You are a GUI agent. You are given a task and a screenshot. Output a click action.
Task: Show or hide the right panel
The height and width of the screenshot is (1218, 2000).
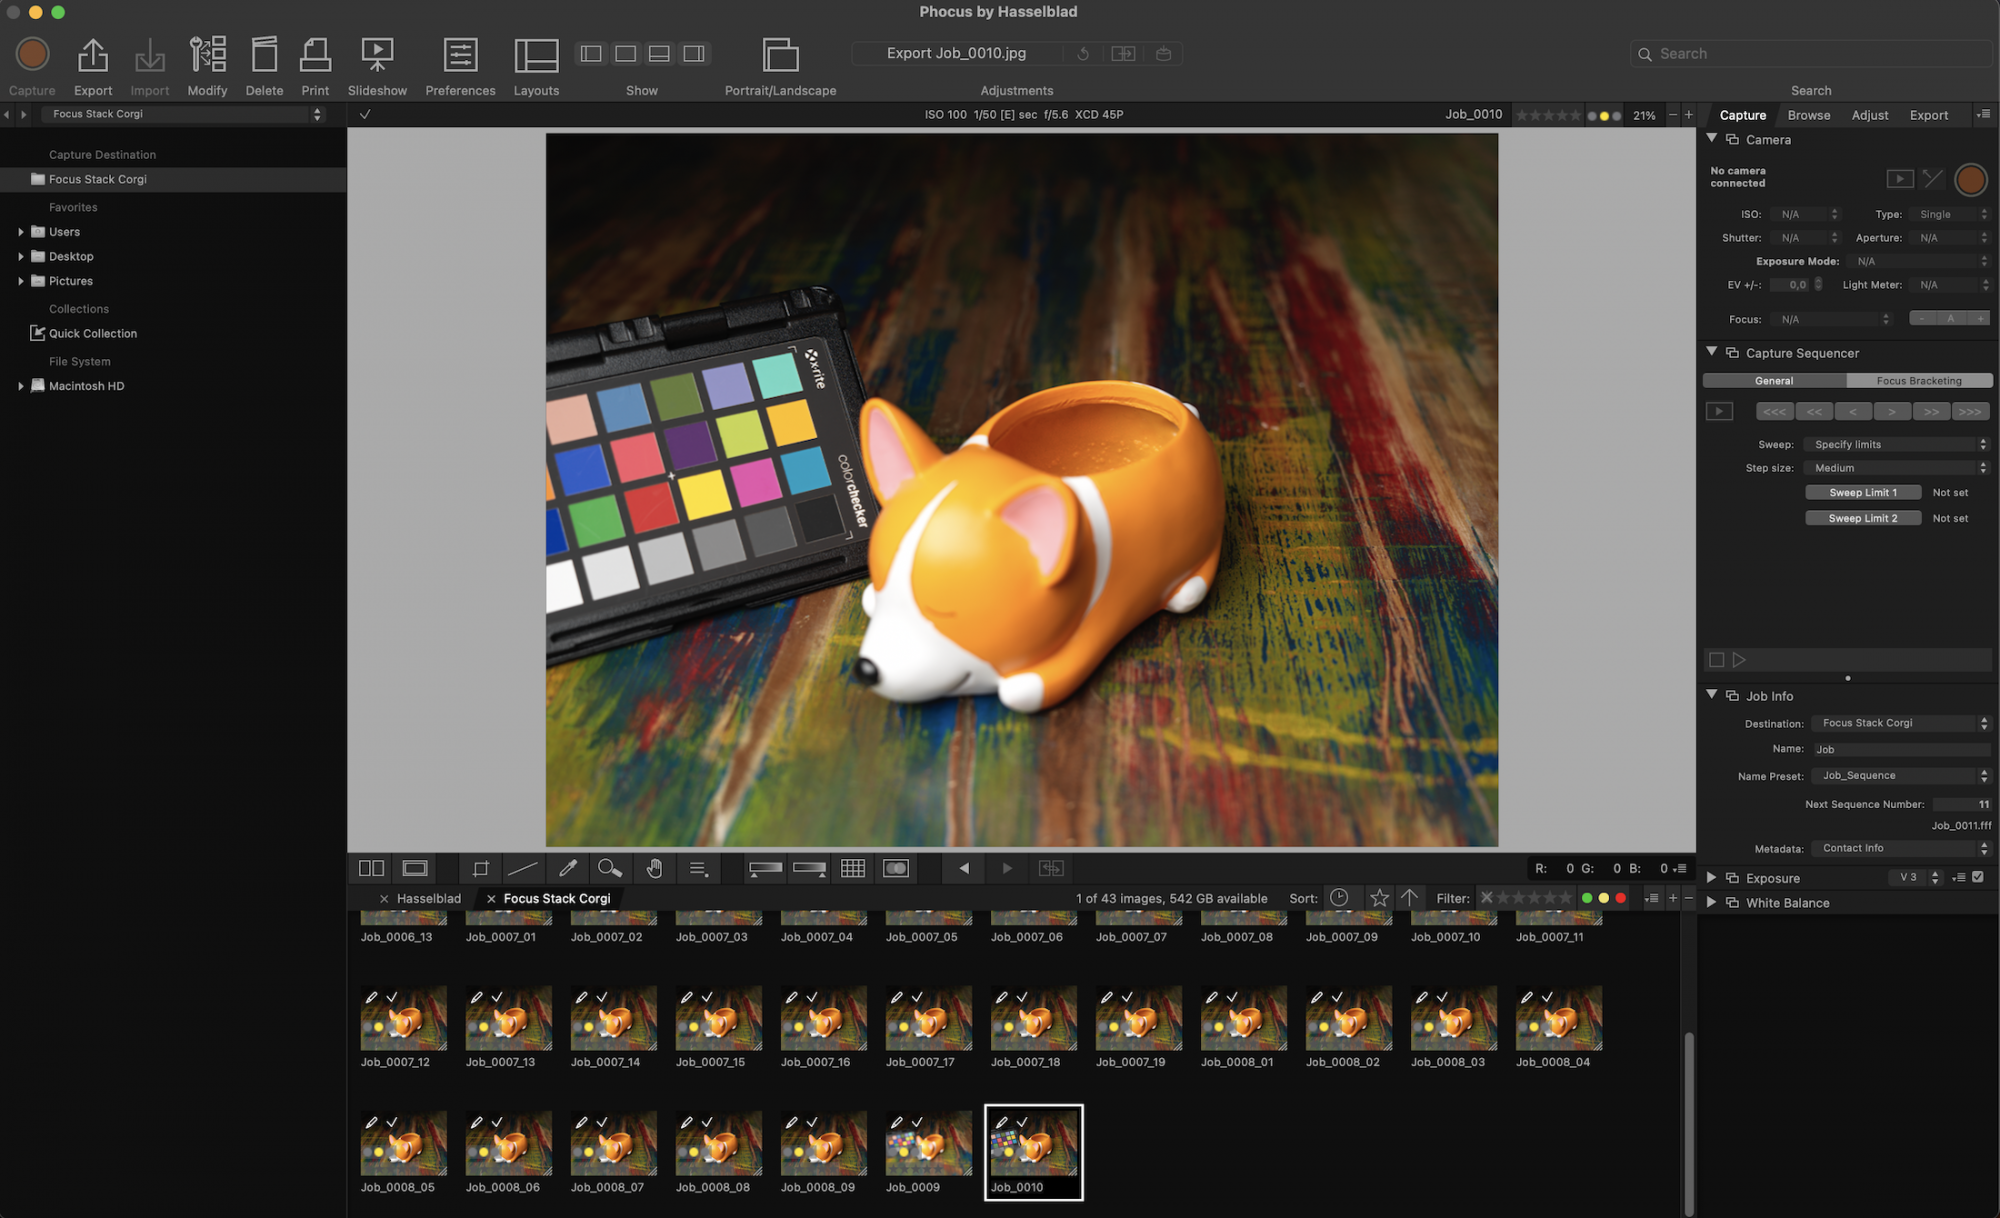tap(694, 54)
